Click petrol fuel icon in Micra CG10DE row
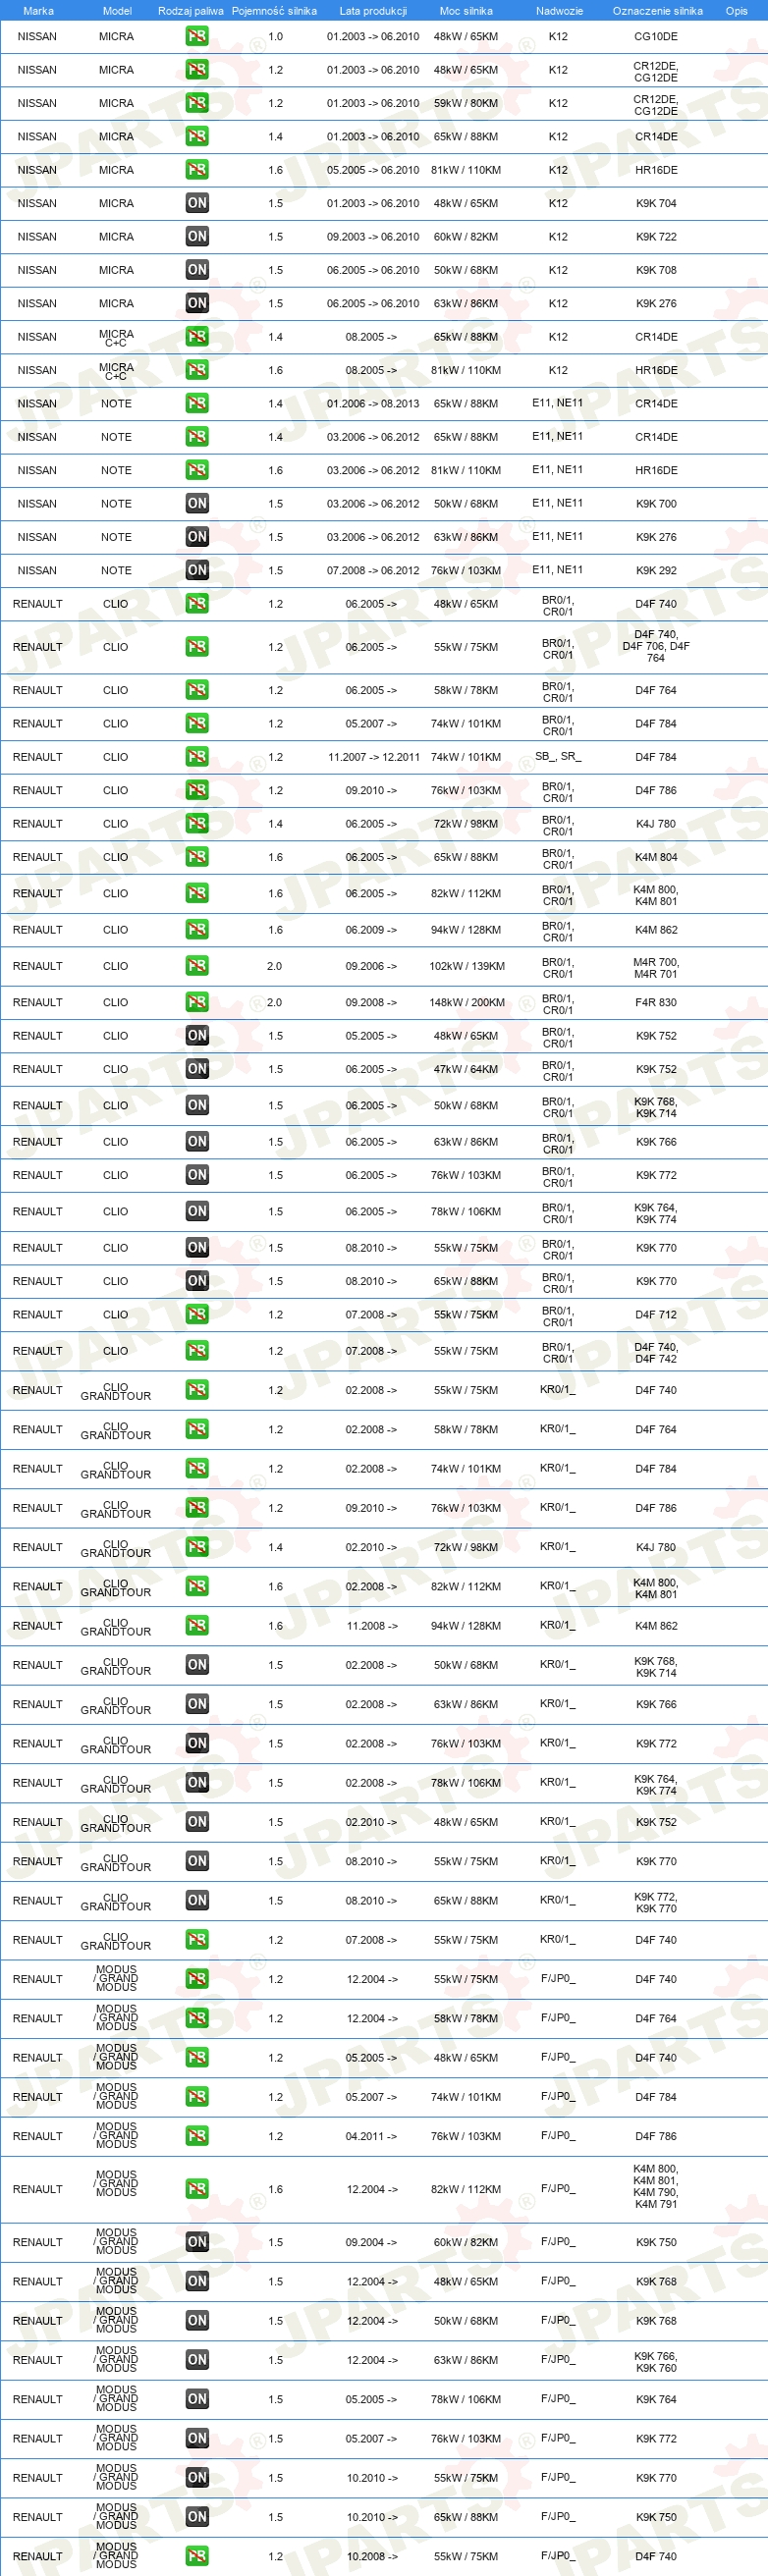768x2576 pixels. [x=197, y=36]
